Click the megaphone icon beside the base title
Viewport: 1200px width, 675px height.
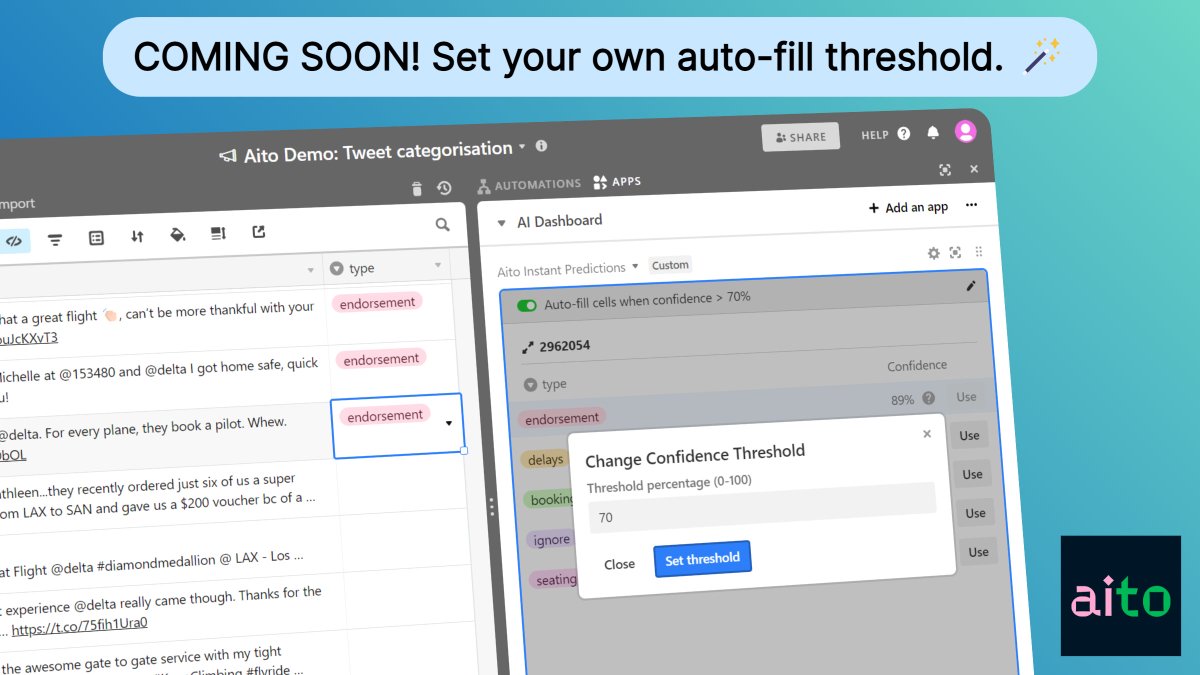tap(228, 157)
